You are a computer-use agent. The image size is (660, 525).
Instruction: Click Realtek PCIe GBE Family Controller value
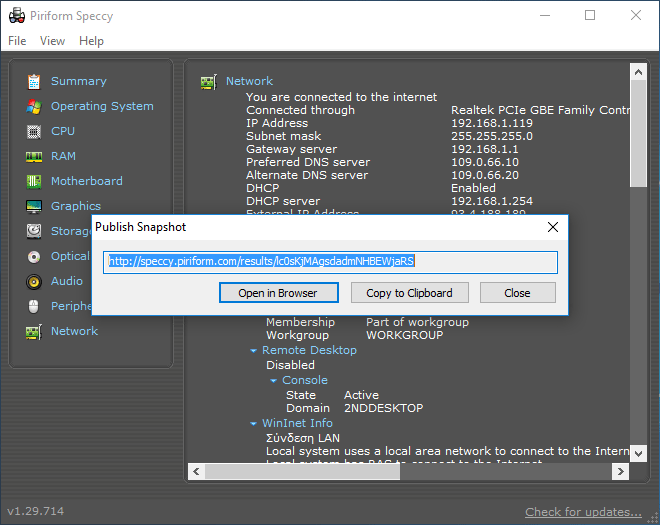(540, 110)
